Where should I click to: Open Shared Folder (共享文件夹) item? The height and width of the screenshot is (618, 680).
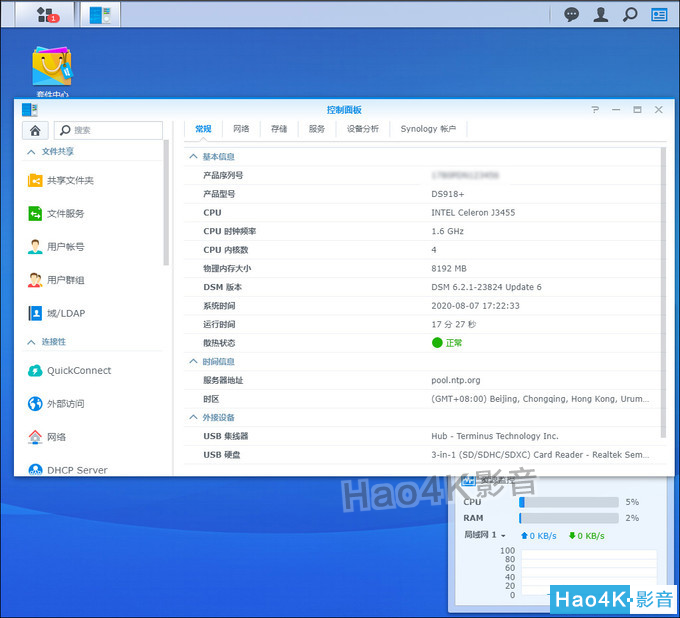click(61, 180)
